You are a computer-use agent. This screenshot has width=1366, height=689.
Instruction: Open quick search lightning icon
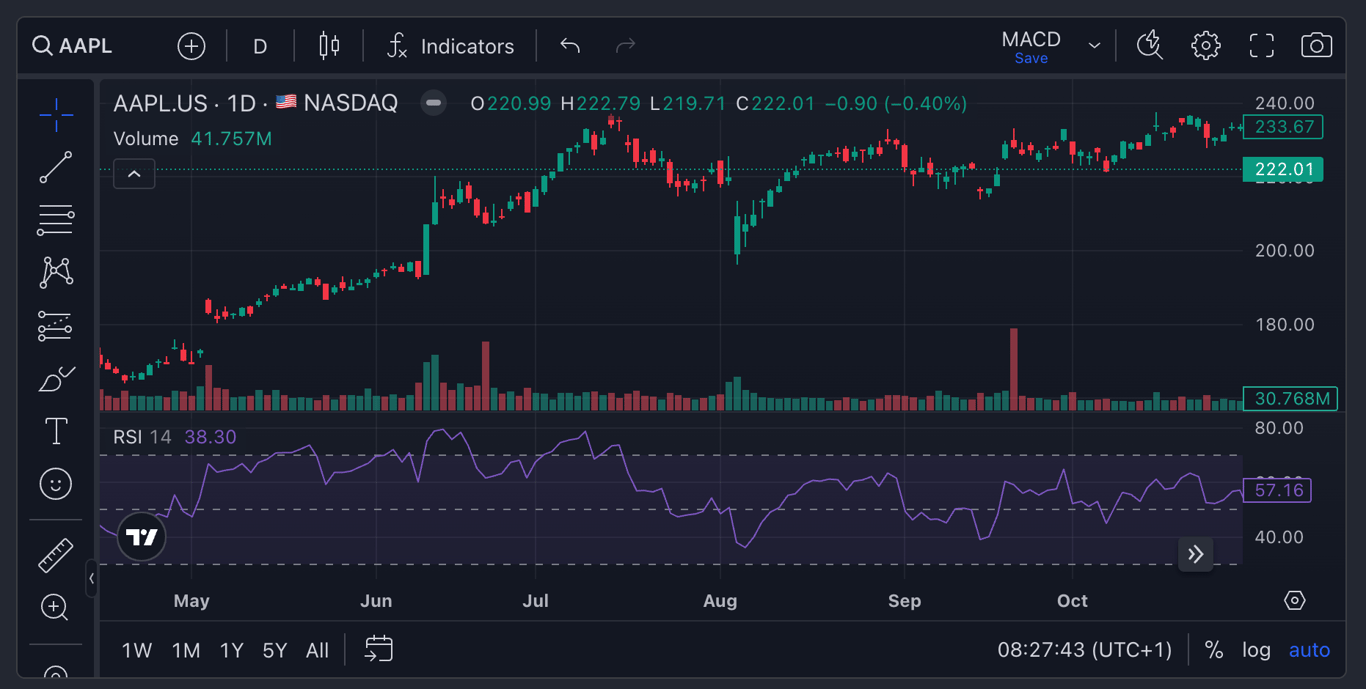click(1150, 45)
